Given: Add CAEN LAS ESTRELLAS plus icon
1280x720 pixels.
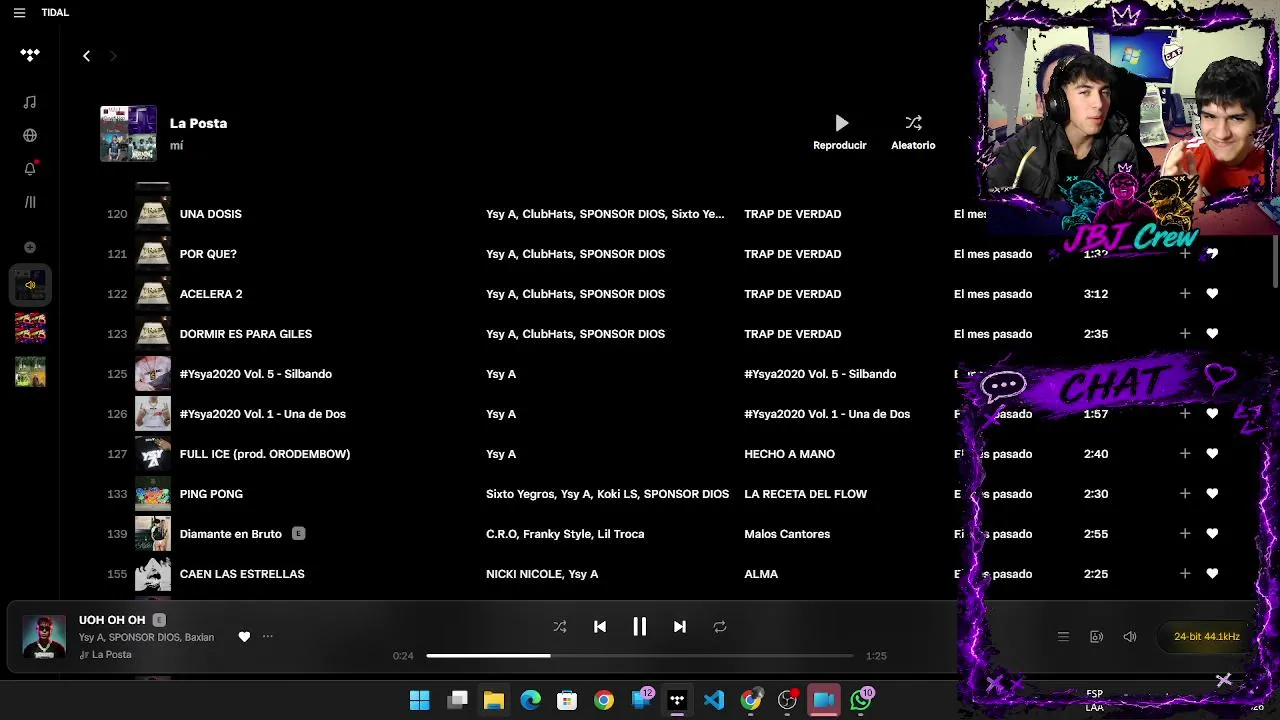Looking at the screenshot, I should [x=1185, y=574].
